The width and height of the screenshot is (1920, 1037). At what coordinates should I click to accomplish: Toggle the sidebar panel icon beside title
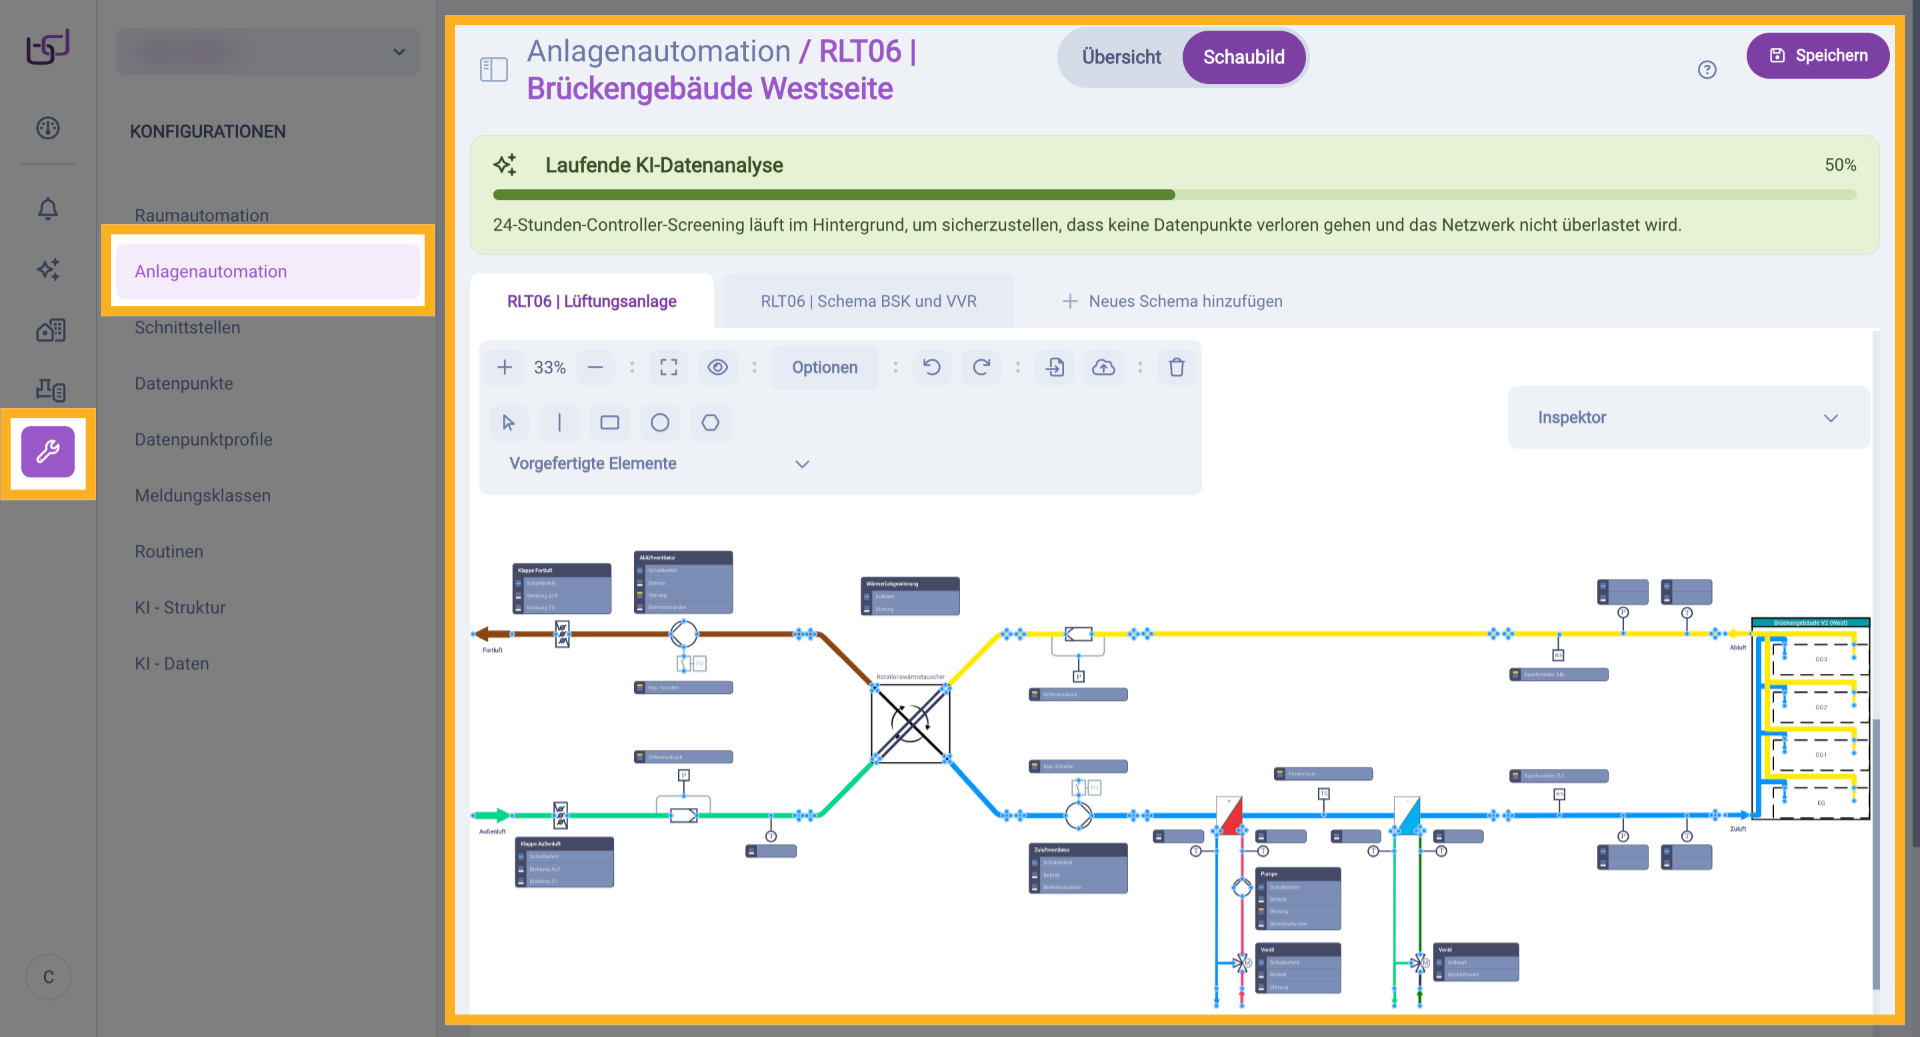pyautogui.click(x=494, y=69)
